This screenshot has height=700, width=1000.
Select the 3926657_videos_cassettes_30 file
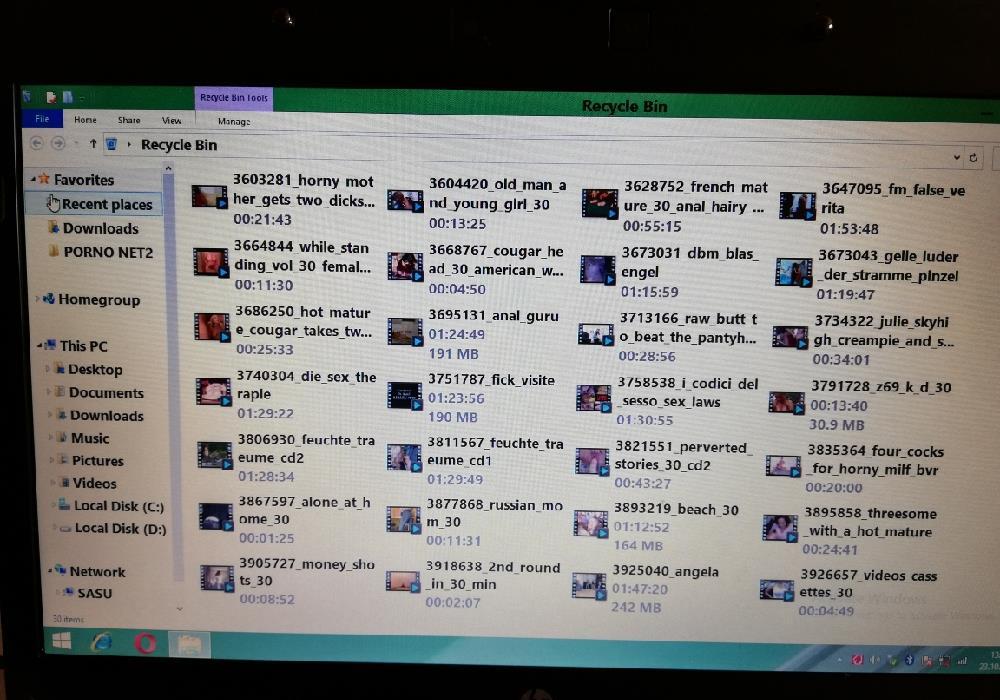(849, 592)
